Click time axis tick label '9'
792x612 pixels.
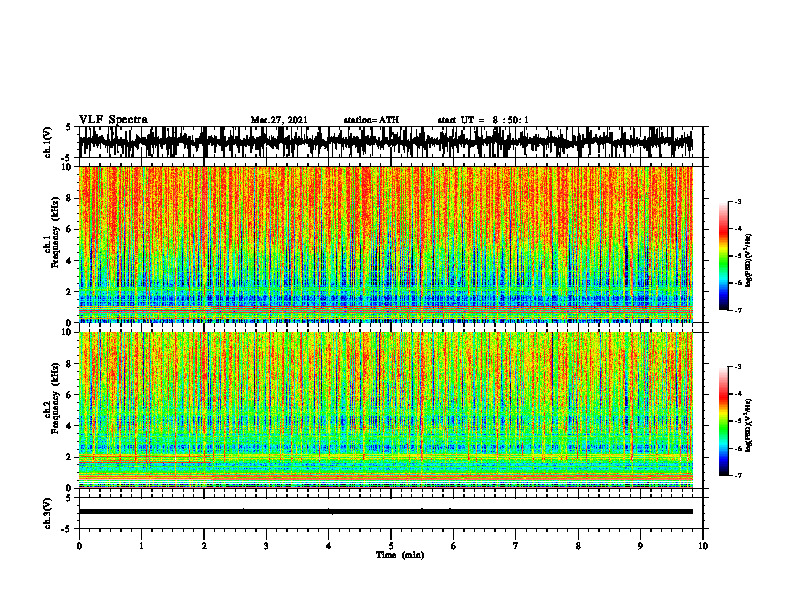(640, 546)
